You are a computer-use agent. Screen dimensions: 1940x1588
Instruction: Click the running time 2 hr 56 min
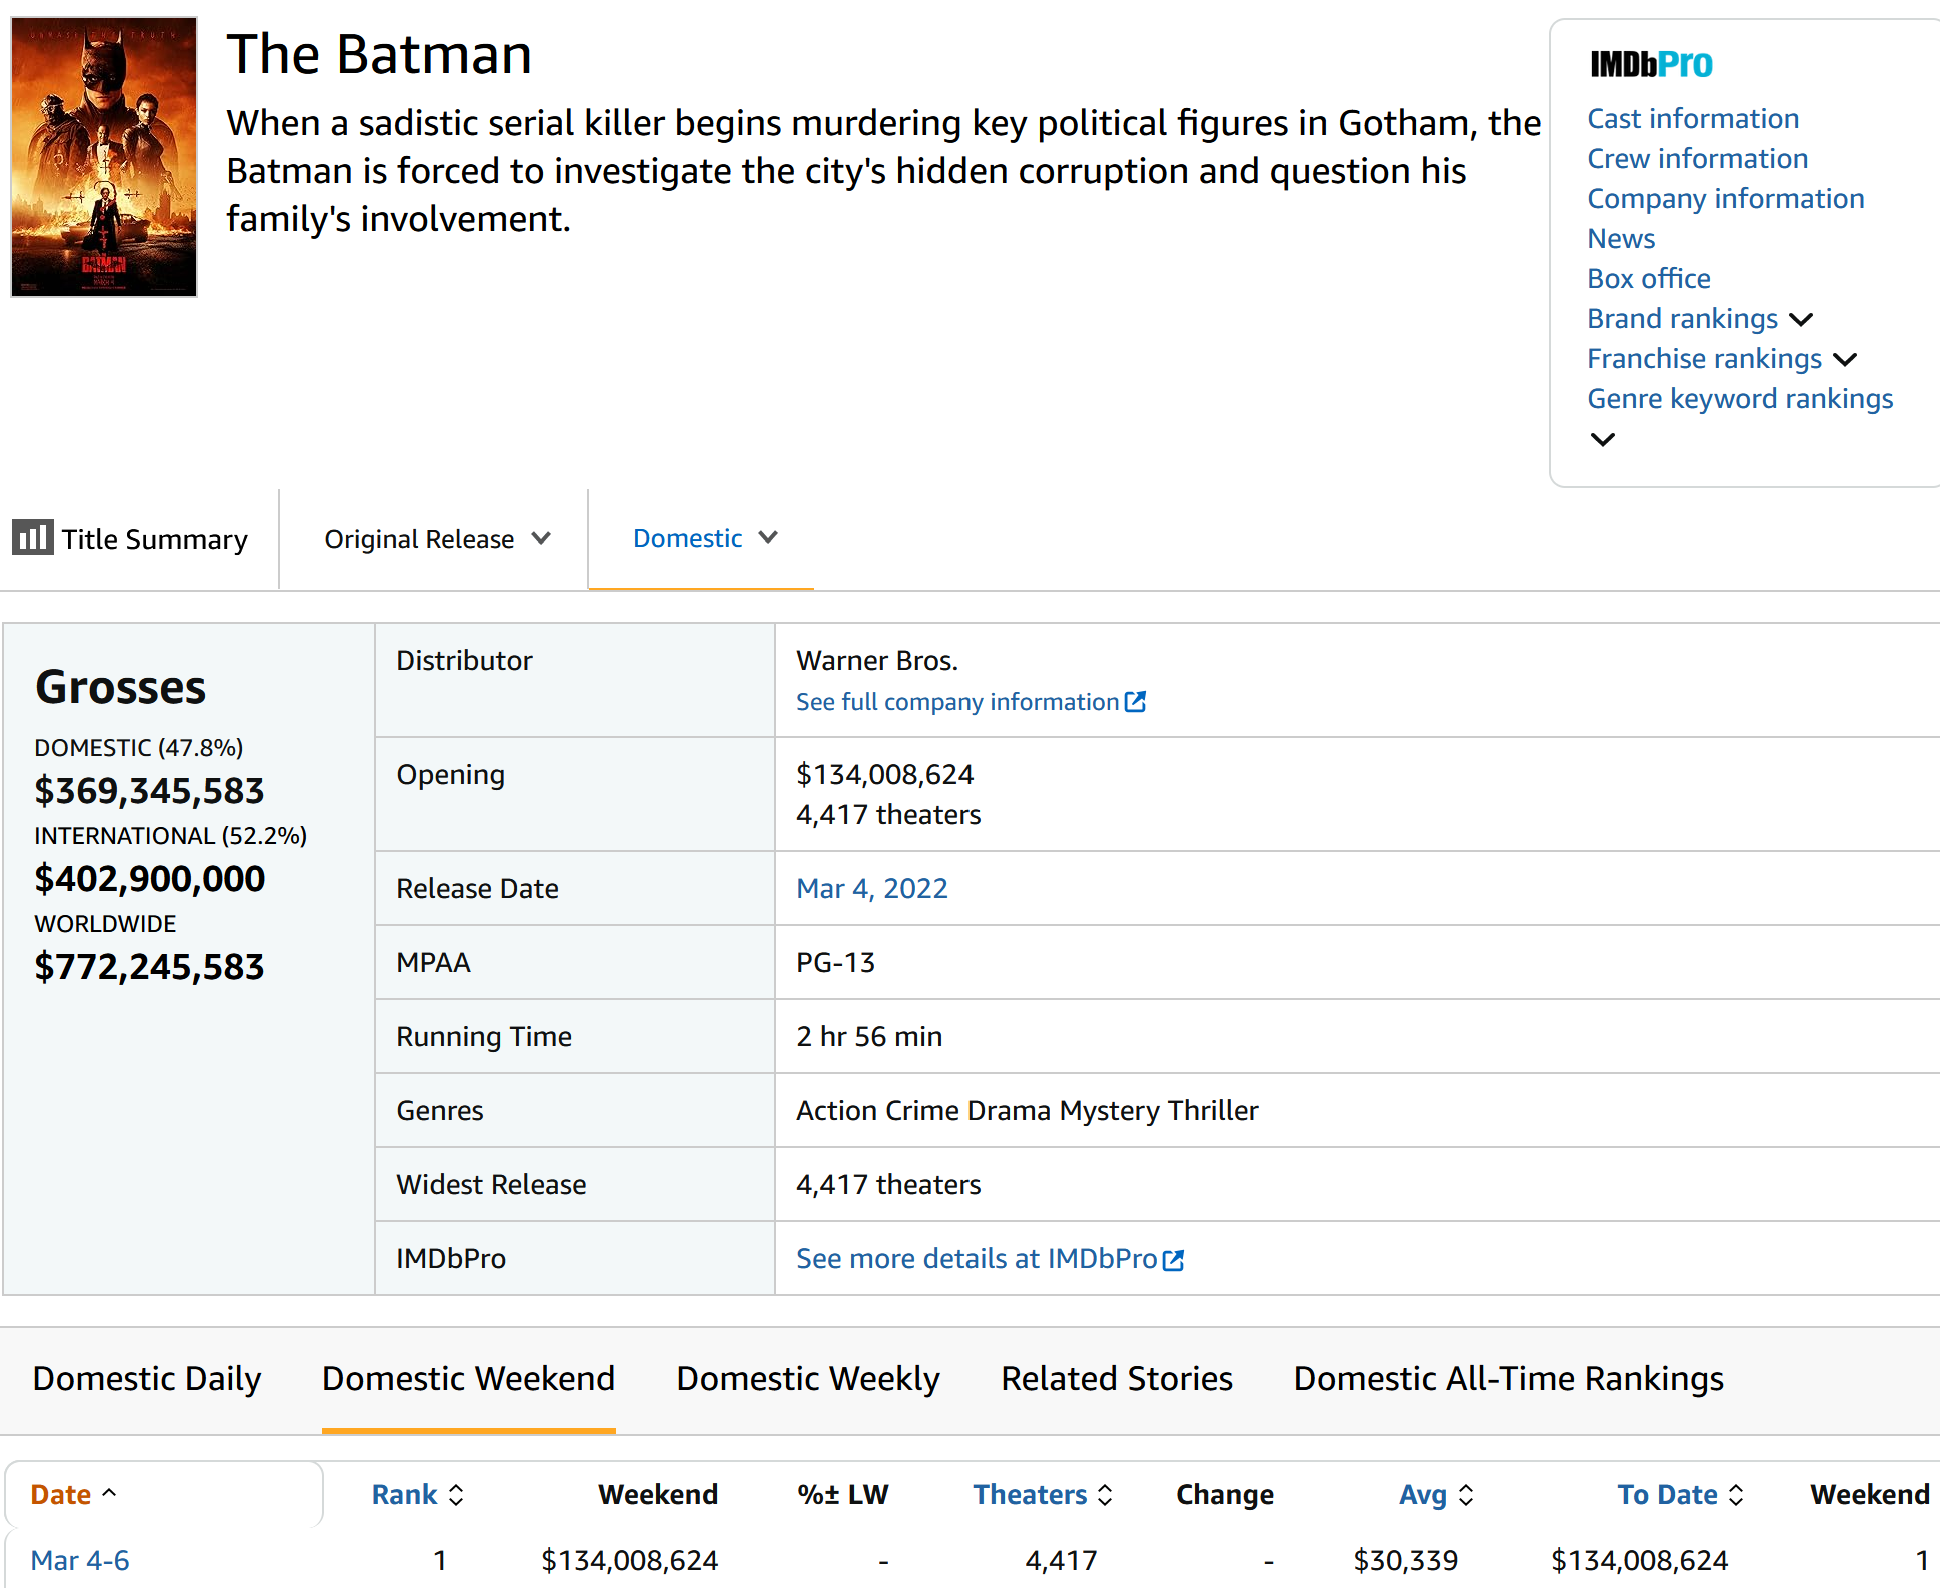pyautogui.click(x=869, y=1037)
